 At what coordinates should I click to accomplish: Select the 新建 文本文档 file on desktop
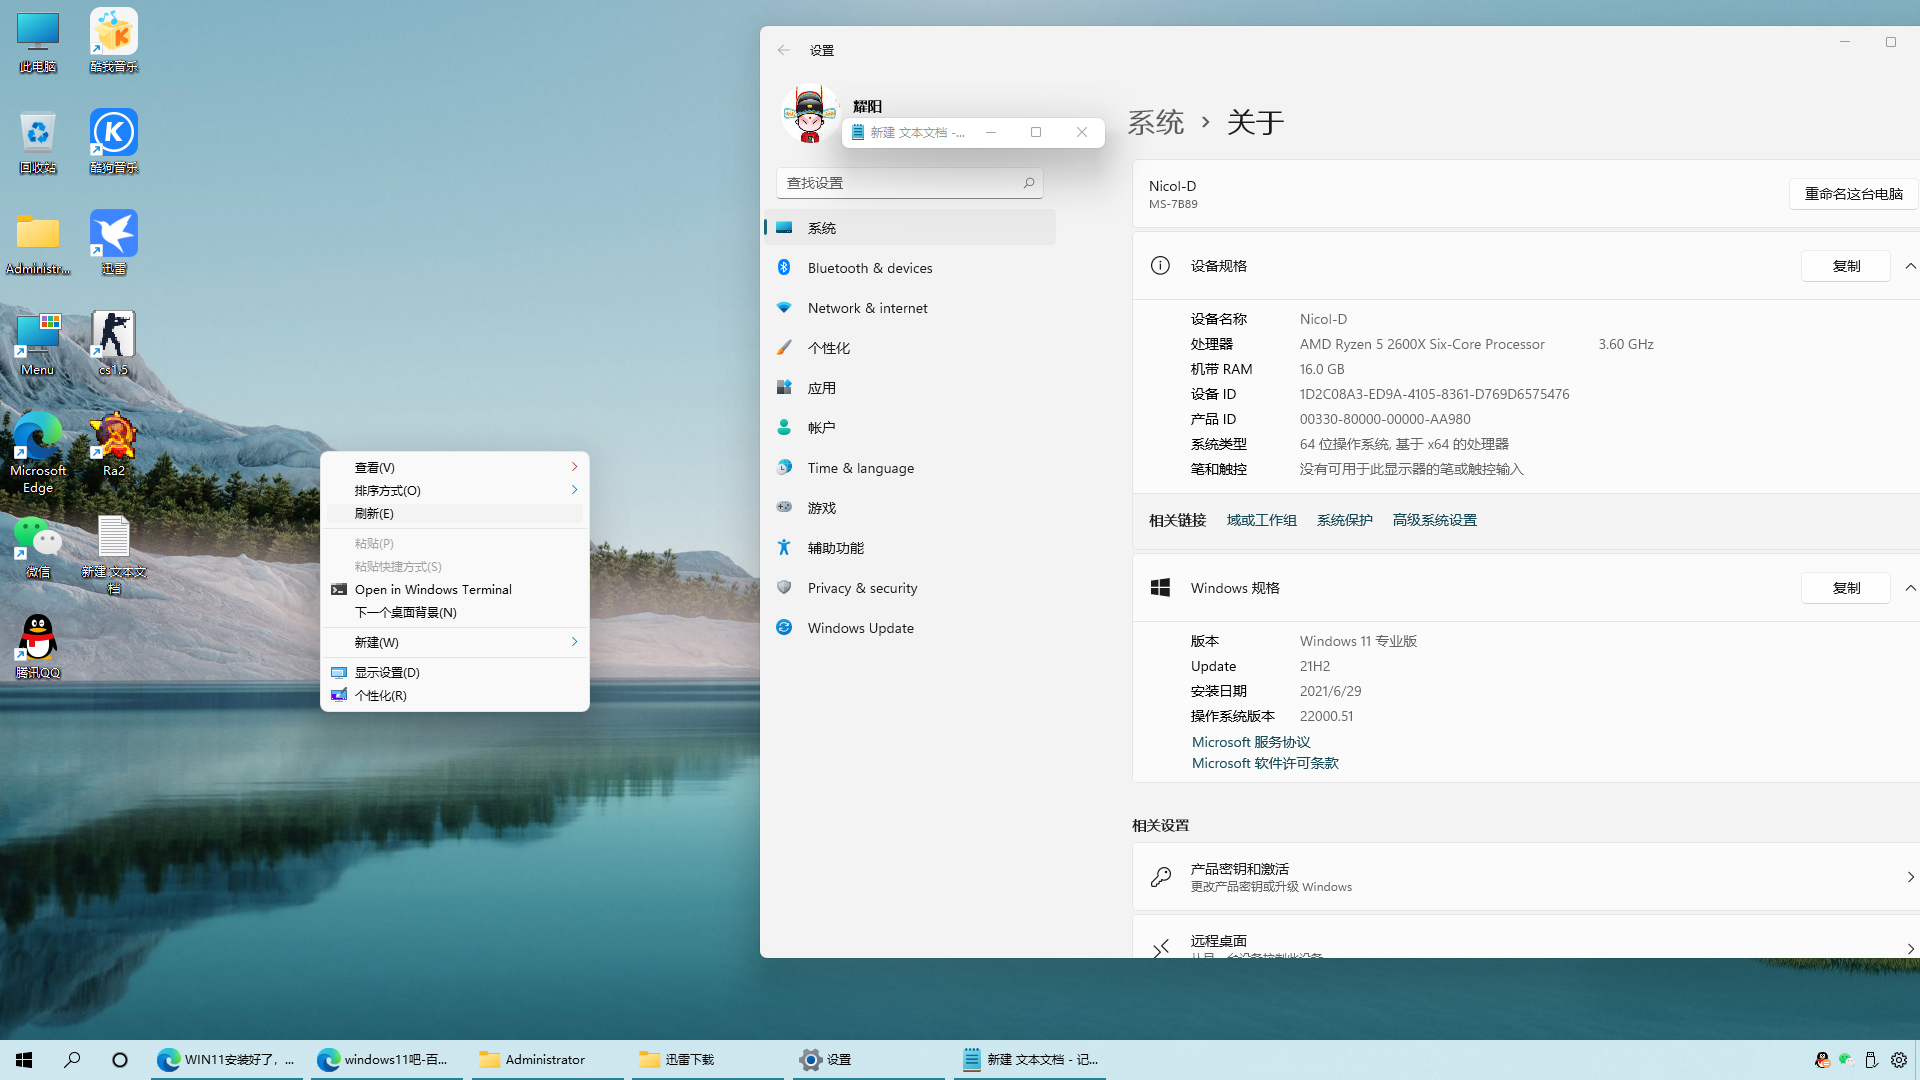[x=113, y=555]
